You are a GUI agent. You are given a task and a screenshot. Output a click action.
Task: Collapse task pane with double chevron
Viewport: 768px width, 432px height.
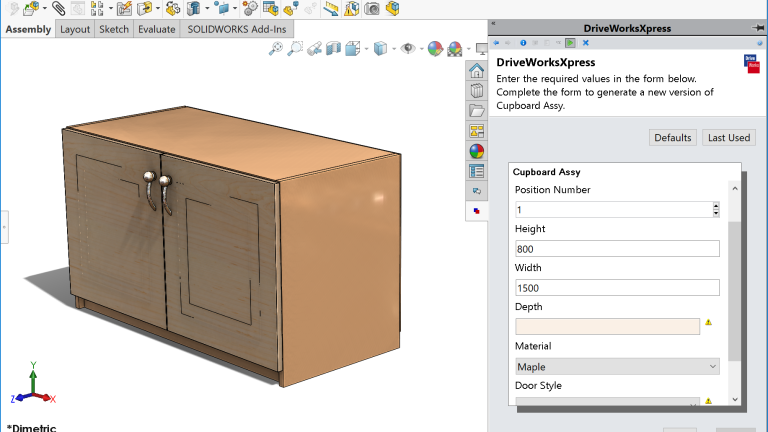[x=493, y=23]
